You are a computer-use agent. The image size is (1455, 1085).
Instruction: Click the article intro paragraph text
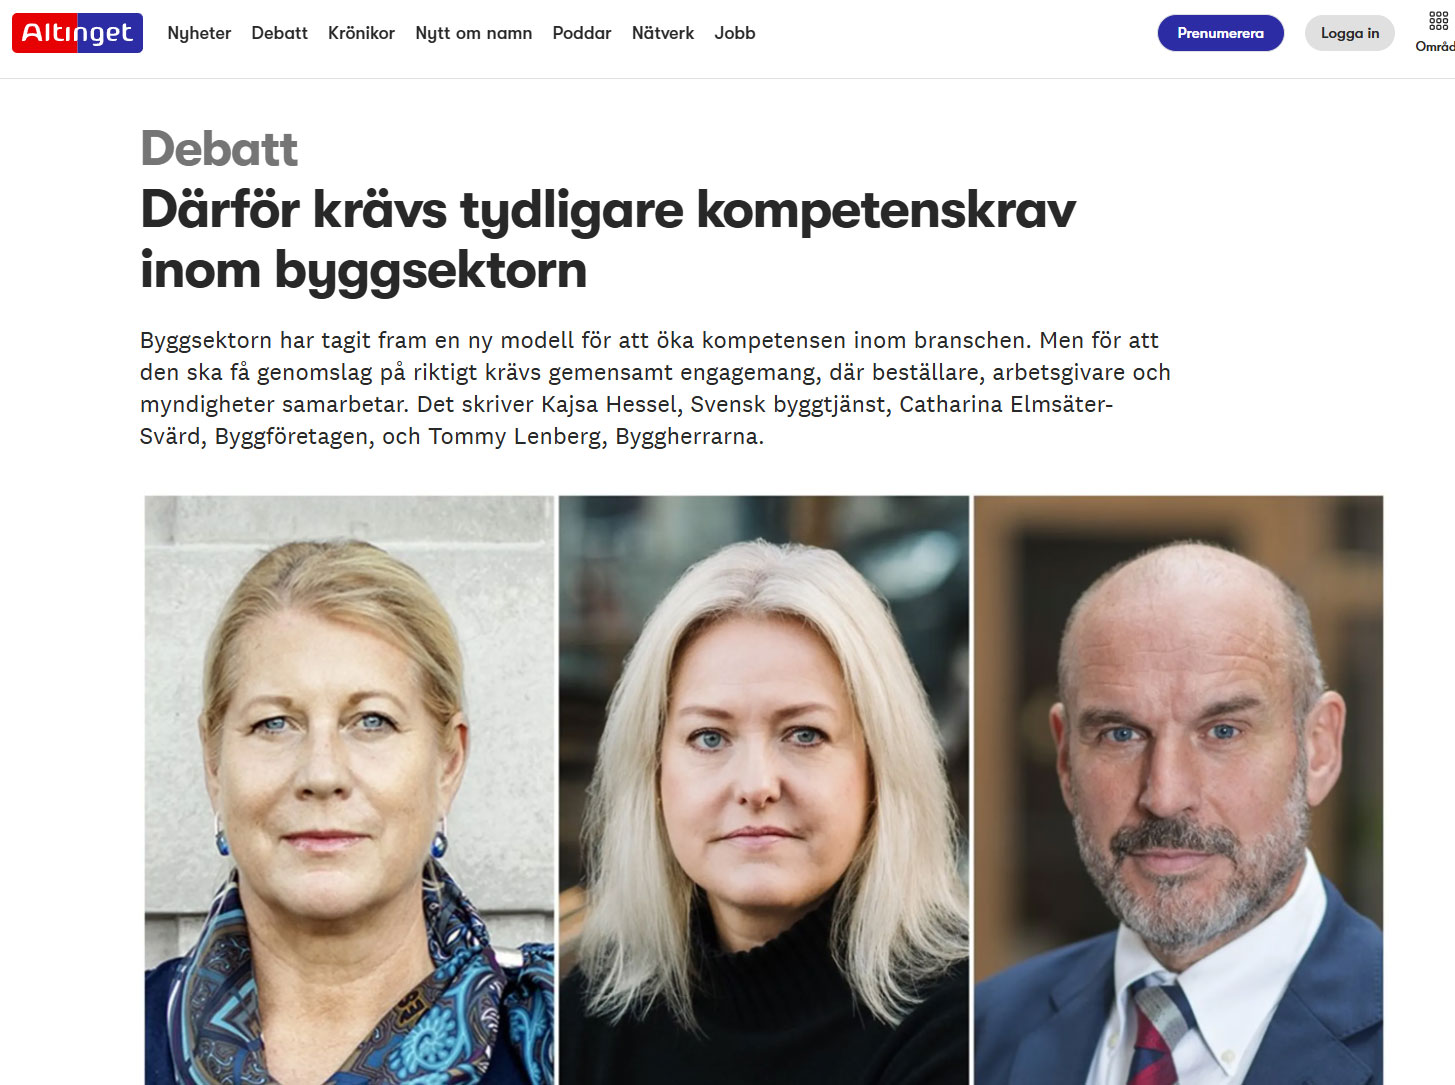pyautogui.click(x=655, y=388)
